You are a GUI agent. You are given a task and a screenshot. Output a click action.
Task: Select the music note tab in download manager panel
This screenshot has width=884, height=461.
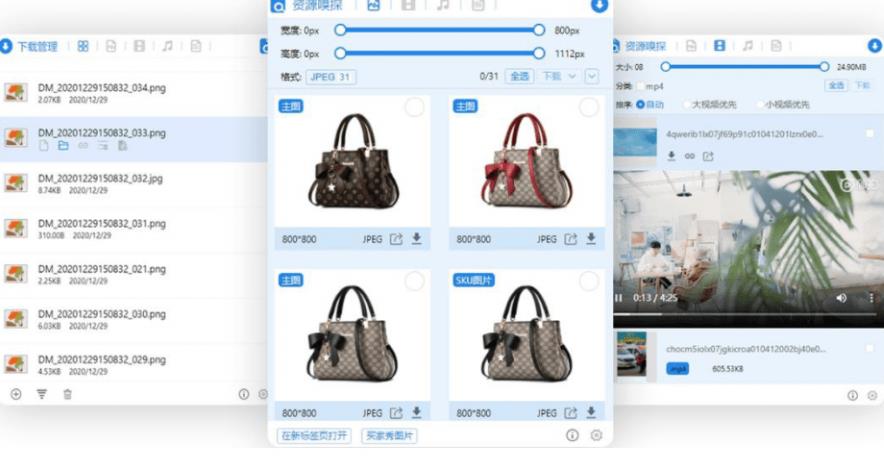[167, 46]
